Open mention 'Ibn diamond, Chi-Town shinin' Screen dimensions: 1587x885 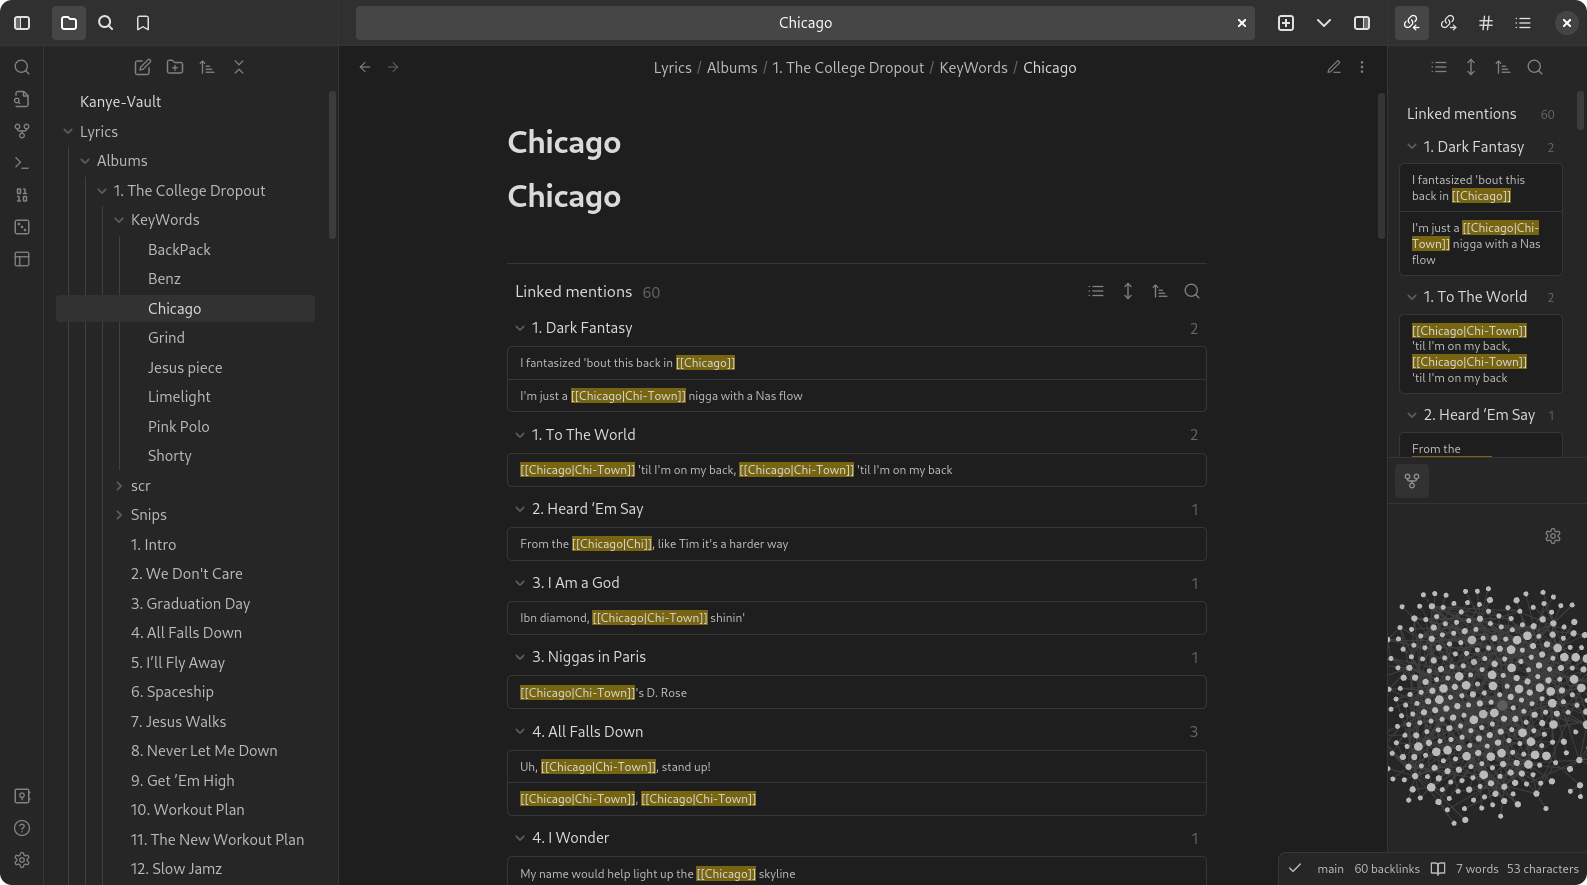click(x=856, y=618)
